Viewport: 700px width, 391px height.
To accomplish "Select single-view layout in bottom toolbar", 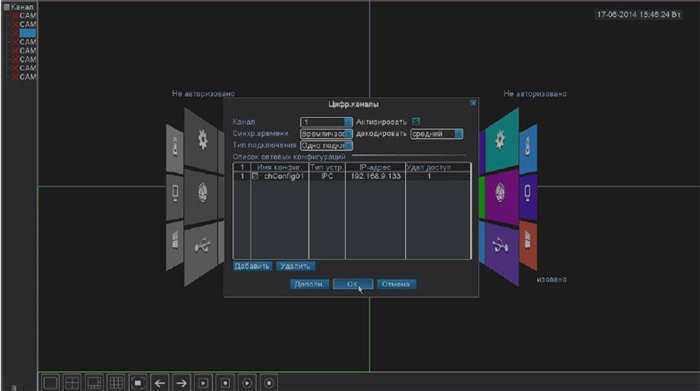I will point(50,383).
